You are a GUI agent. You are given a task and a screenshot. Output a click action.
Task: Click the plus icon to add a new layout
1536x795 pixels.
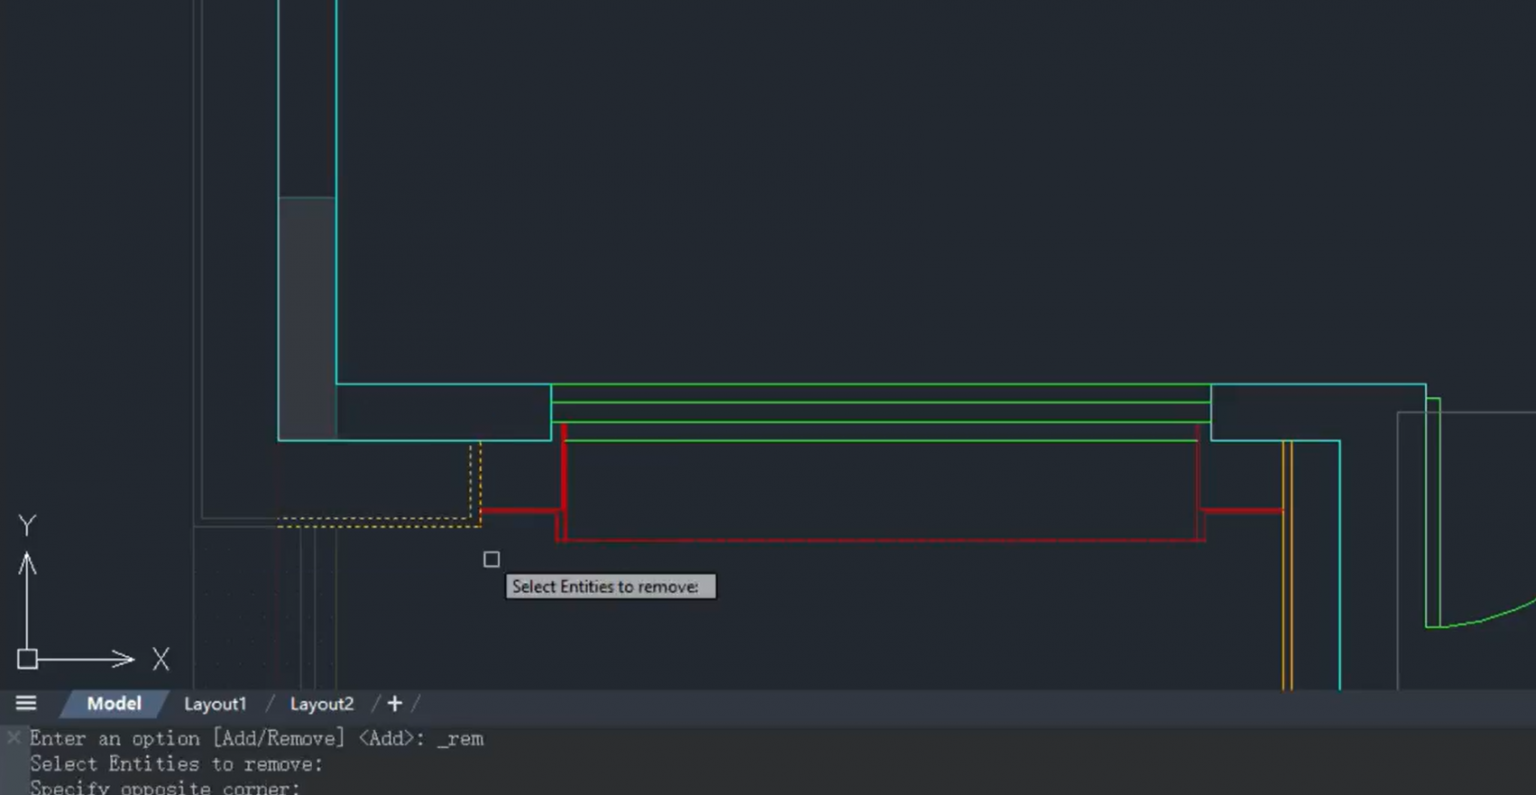[394, 703]
